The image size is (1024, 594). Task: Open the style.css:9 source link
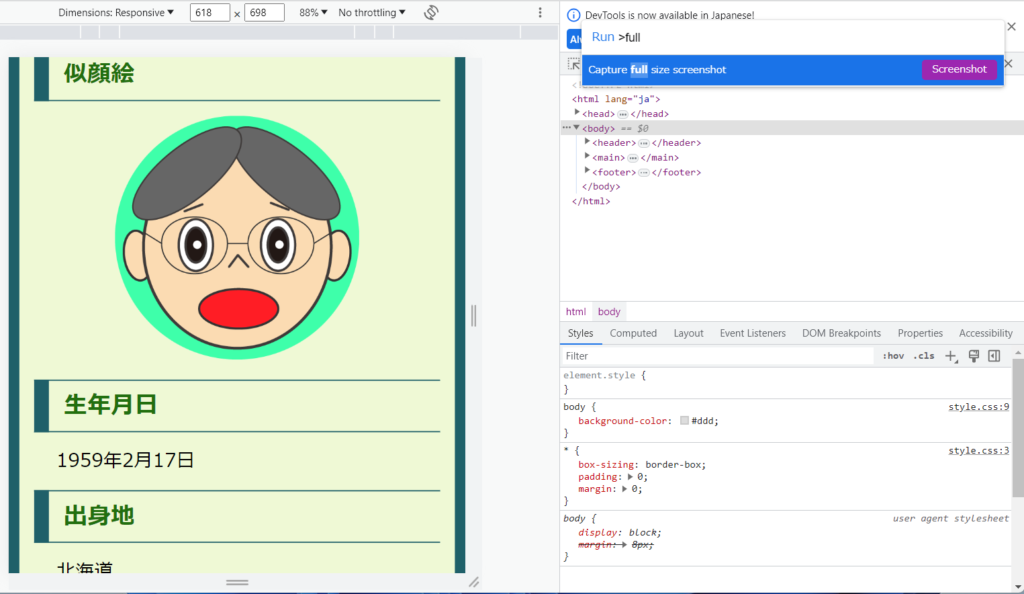click(978, 407)
